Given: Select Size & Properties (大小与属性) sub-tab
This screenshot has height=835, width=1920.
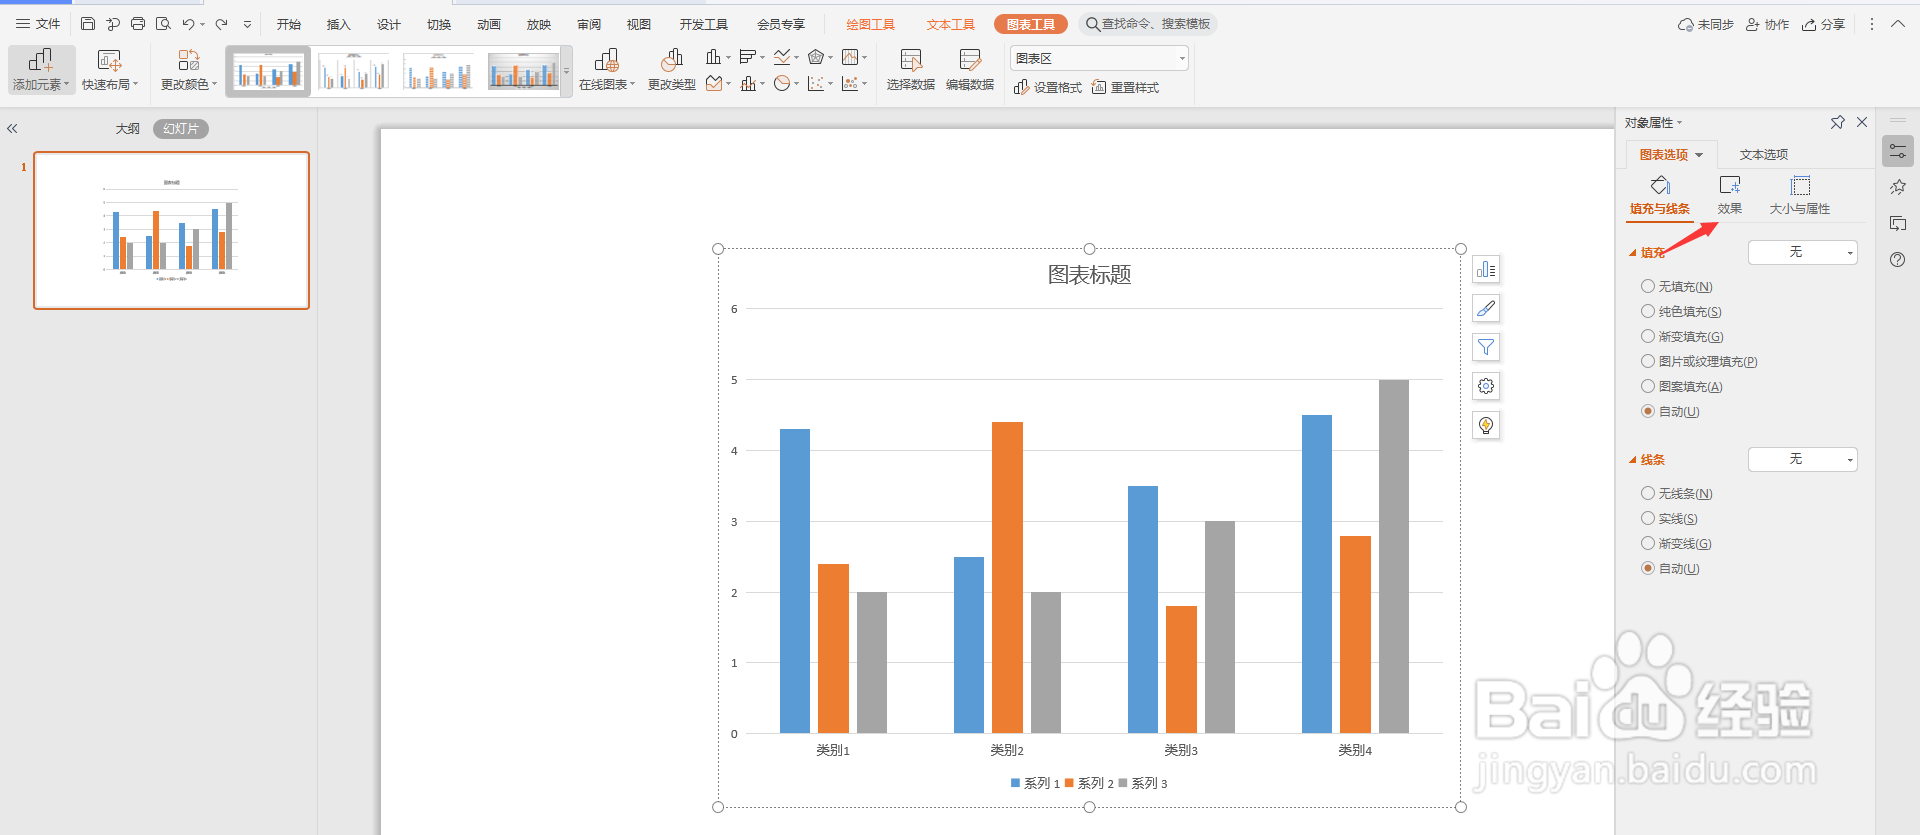Looking at the screenshot, I should pyautogui.click(x=1800, y=196).
